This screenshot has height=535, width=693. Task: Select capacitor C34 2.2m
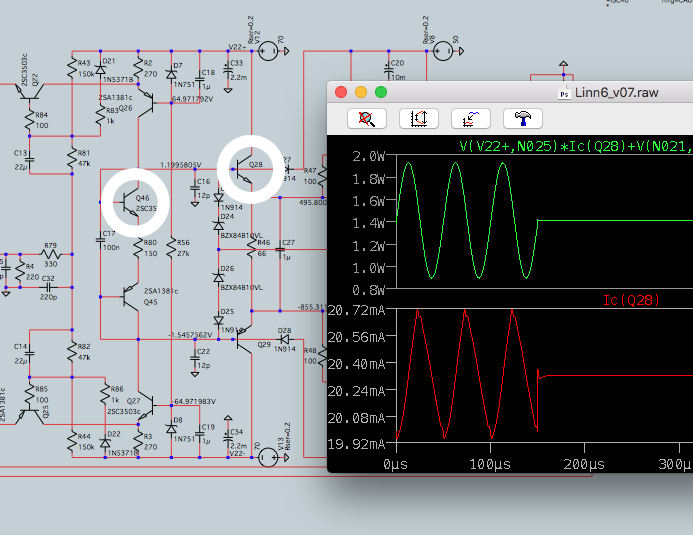(x=228, y=439)
